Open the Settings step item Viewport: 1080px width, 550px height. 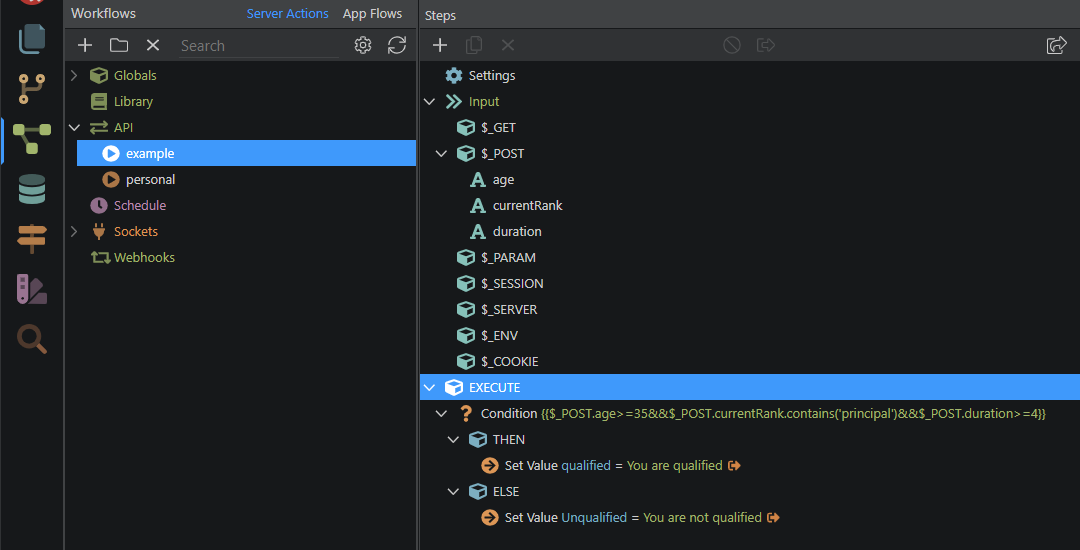[x=491, y=75]
